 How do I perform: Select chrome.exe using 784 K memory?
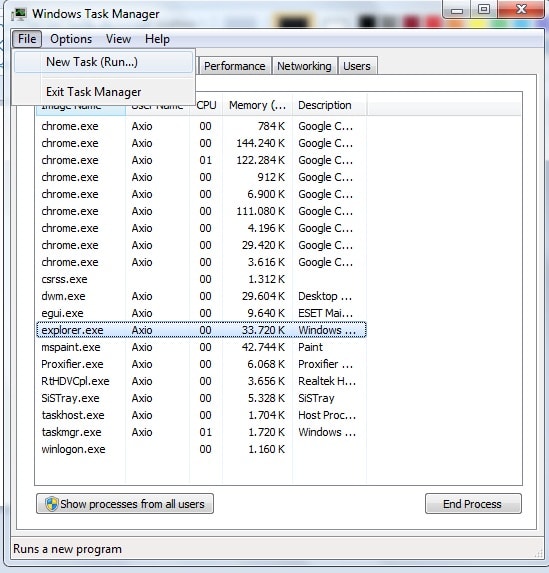(201, 126)
